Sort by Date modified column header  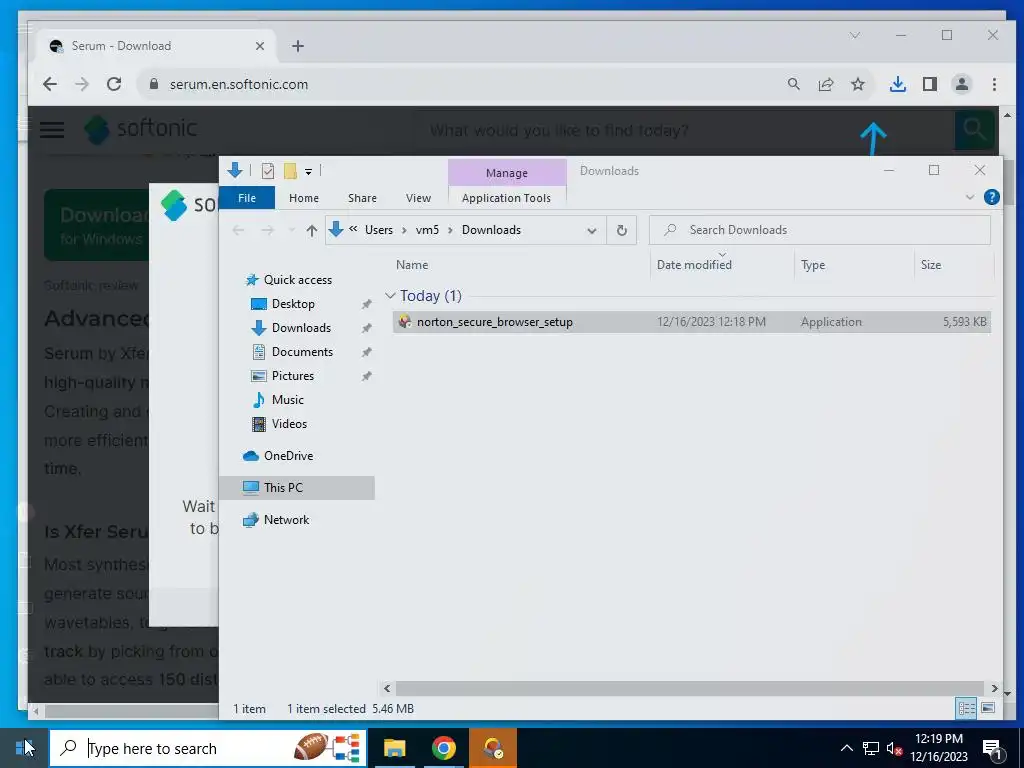694,264
